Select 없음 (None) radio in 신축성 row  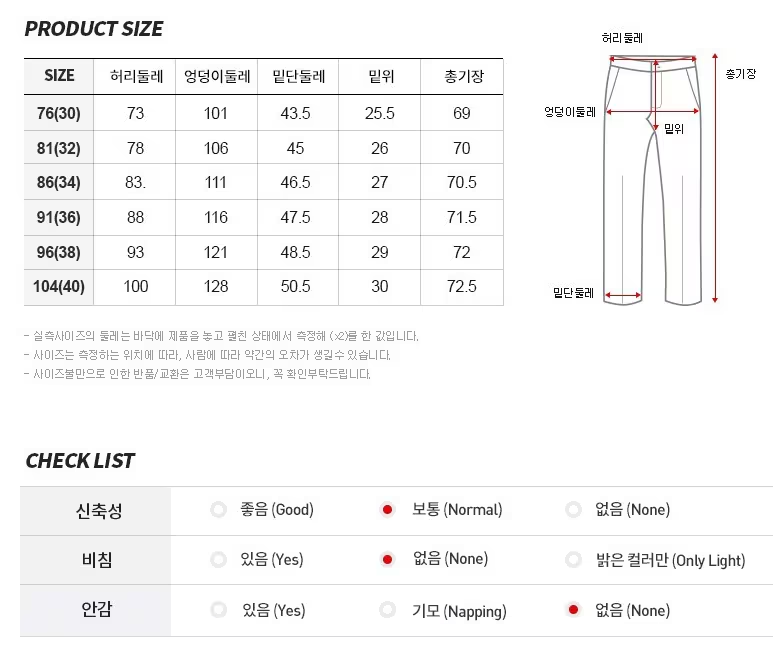573,509
